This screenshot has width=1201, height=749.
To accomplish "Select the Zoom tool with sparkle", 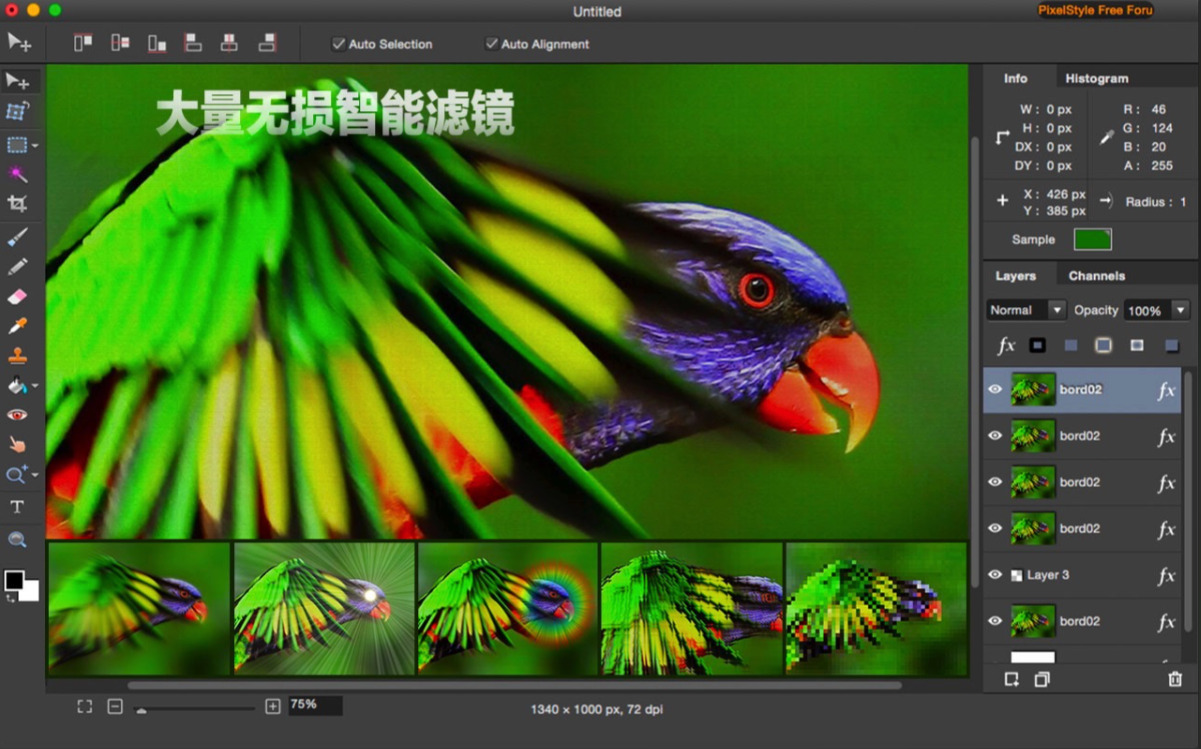I will pyautogui.click(x=17, y=475).
